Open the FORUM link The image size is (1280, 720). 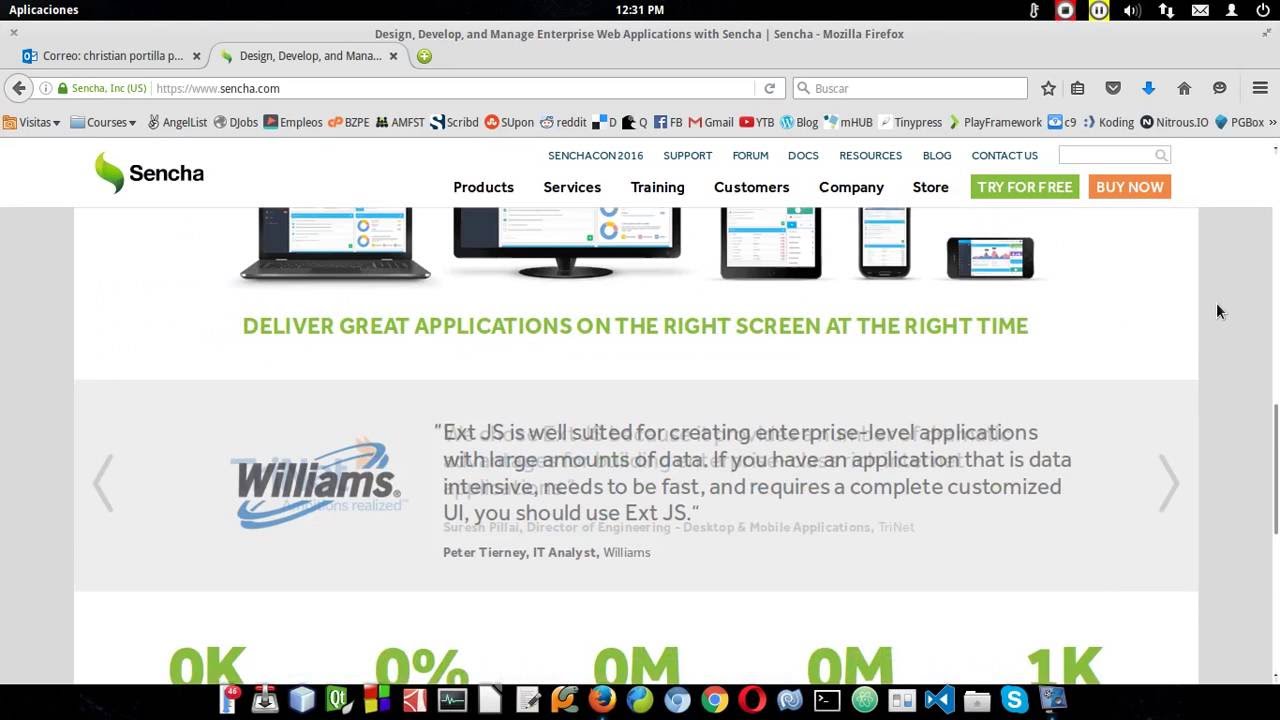pos(750,155)
